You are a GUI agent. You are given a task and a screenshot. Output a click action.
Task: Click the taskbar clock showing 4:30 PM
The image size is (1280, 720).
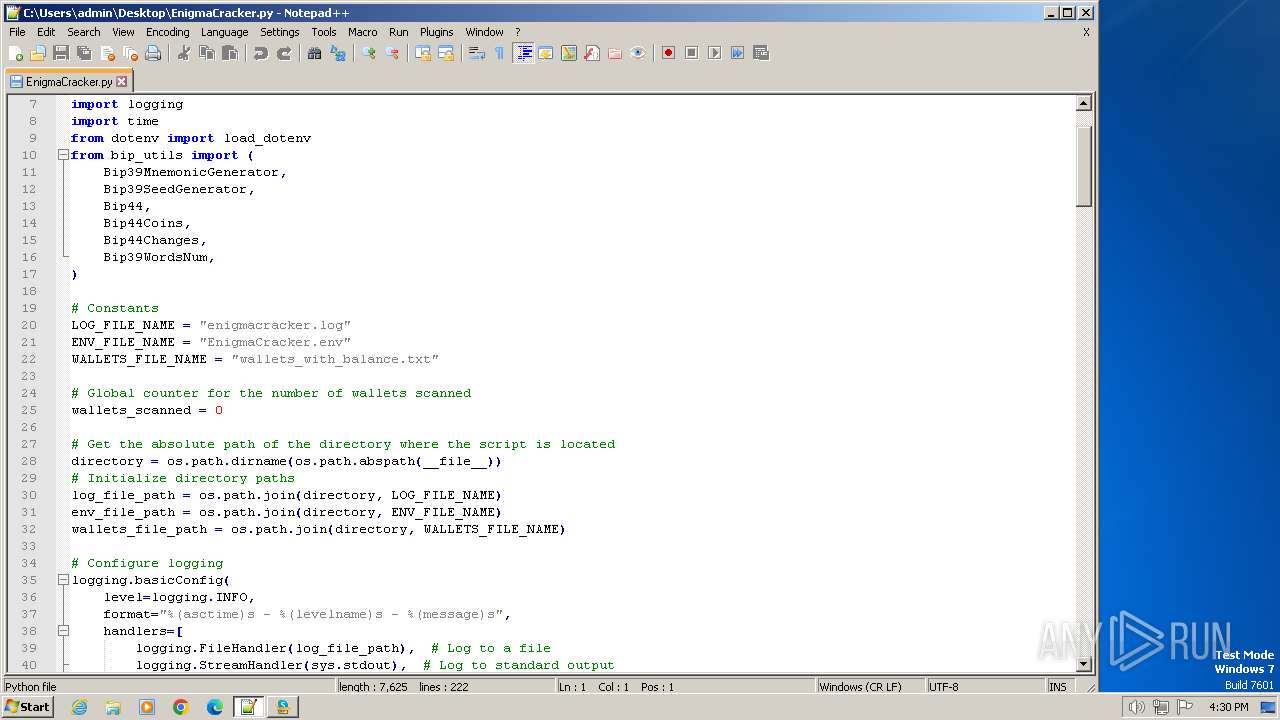[1228, 707]
